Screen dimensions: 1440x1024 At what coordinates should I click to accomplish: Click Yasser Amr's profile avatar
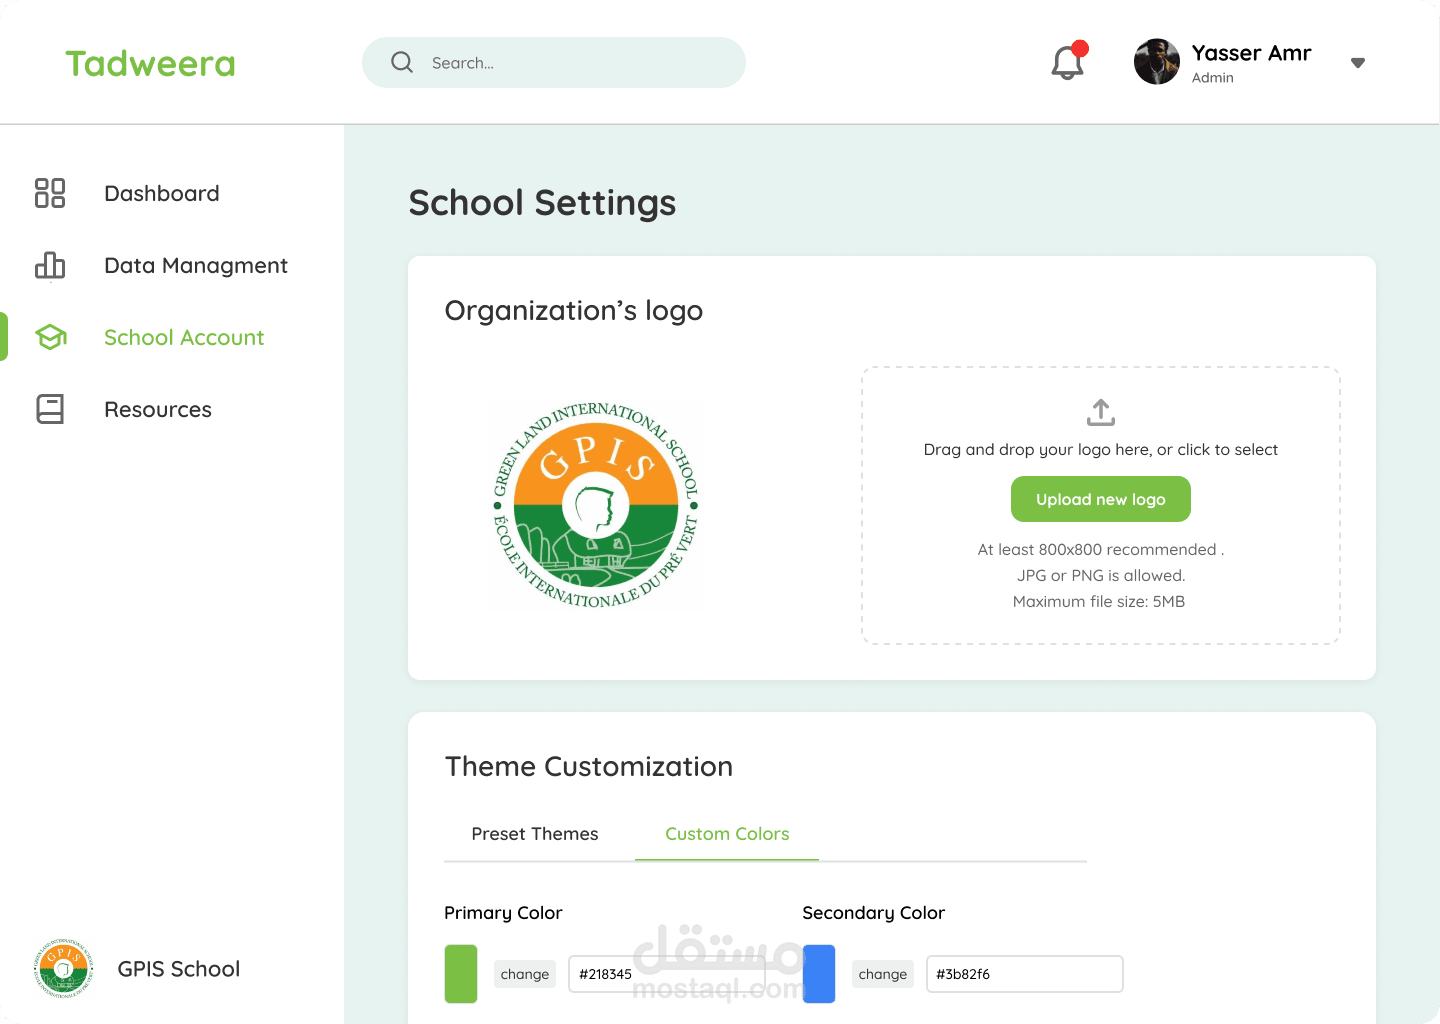click(1157, 62)
